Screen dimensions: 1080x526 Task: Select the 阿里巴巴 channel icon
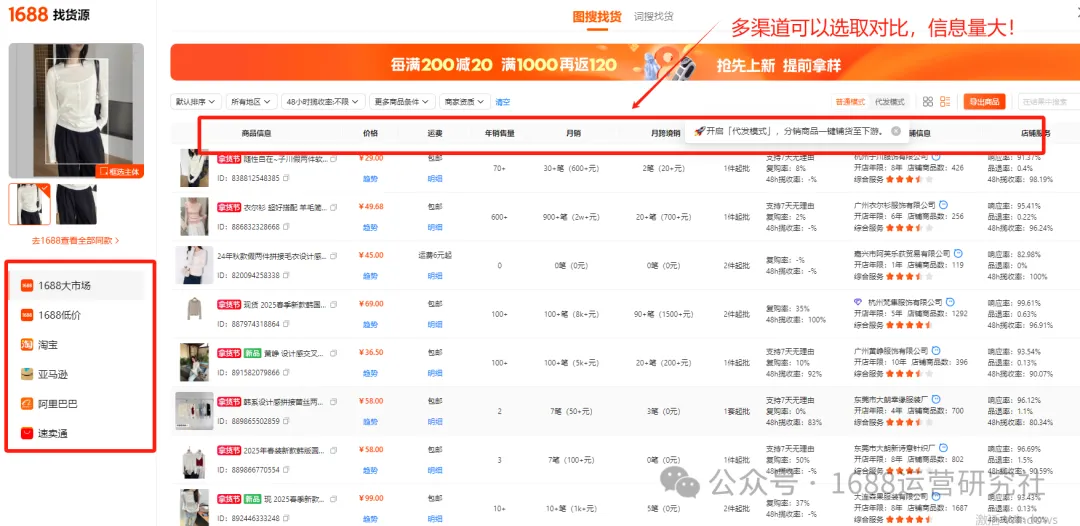point(28,403)
